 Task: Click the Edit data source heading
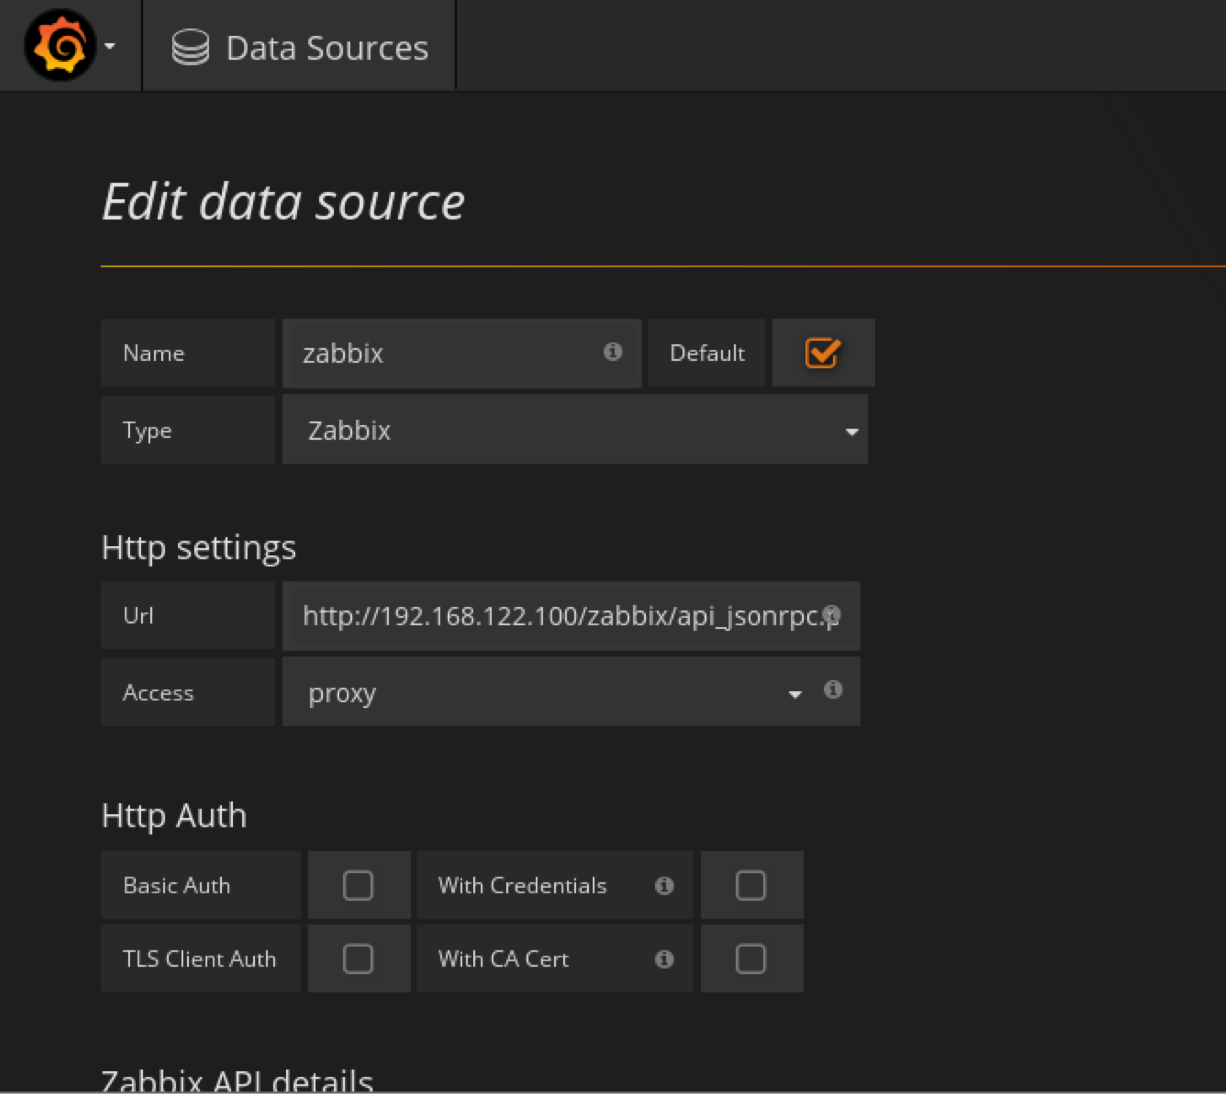click(x=284, y=202)
